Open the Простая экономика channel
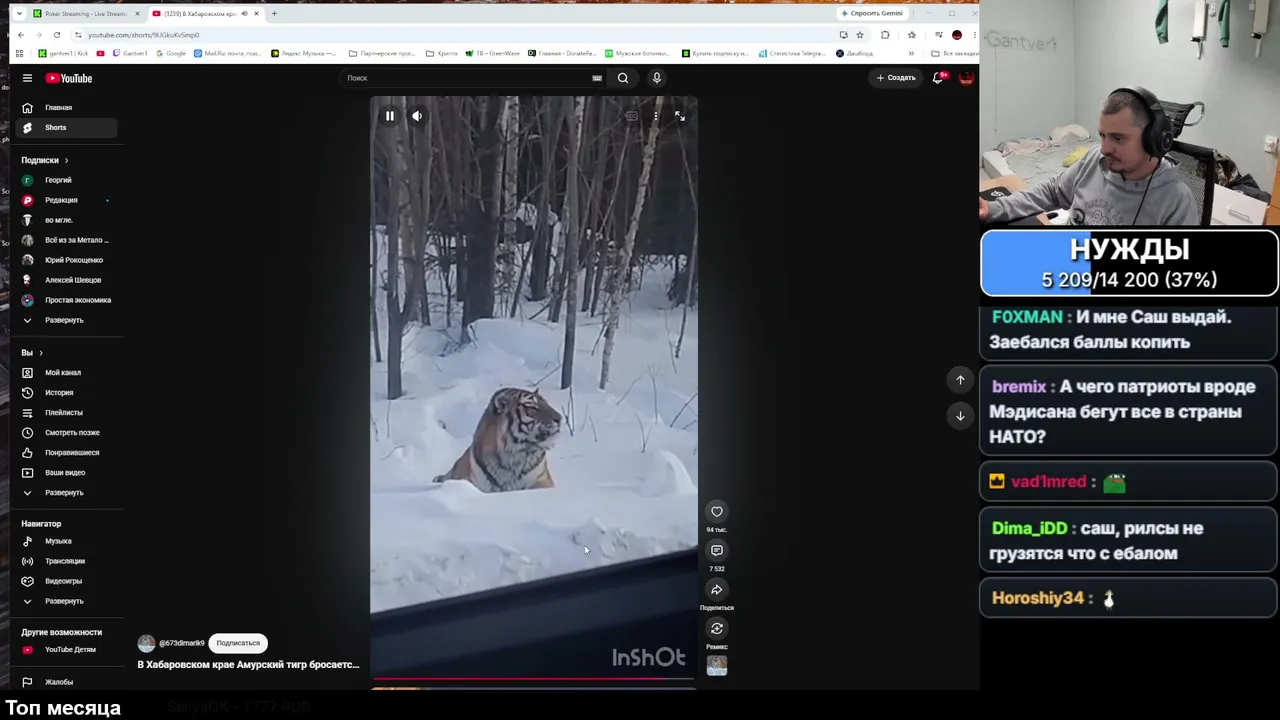This screenshot has height=720, width=1280. point(67,300)
